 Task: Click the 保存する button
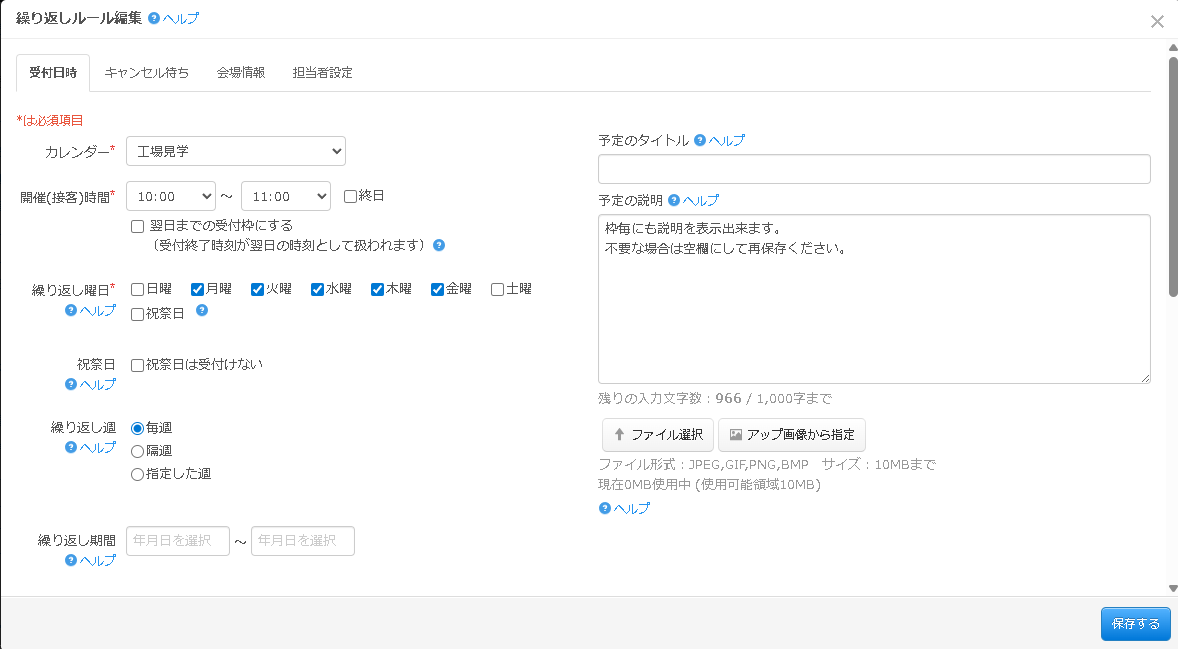pos(1135,623)
